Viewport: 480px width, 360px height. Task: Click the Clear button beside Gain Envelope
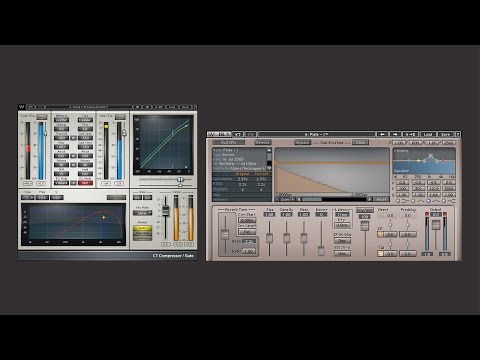[x=360, y=142]
